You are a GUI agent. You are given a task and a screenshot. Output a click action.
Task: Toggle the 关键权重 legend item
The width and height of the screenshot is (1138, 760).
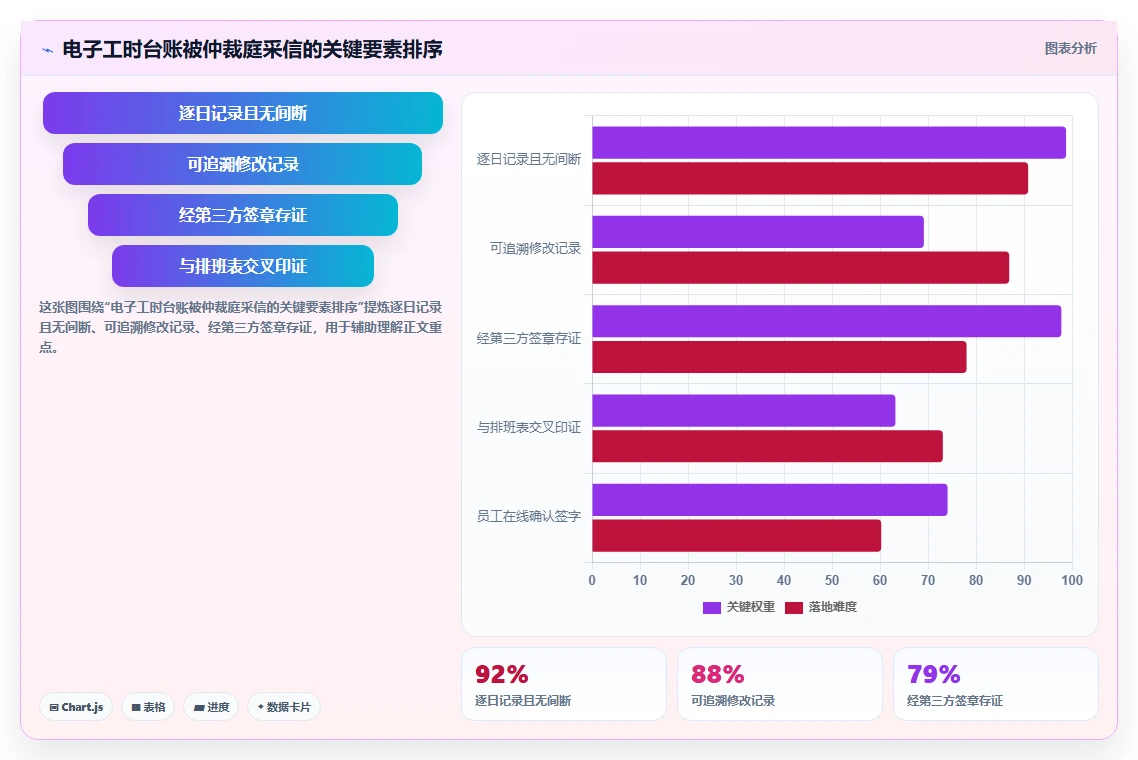739,607
